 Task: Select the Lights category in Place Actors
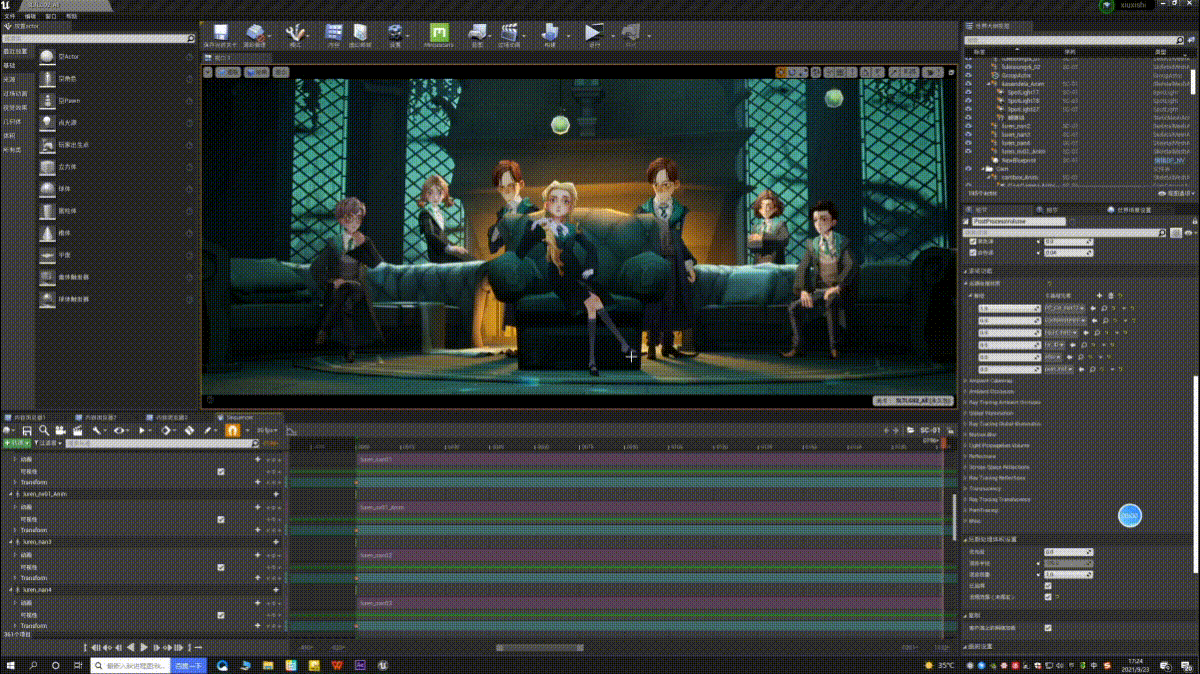pyautogui.click(x=9, y=78)
